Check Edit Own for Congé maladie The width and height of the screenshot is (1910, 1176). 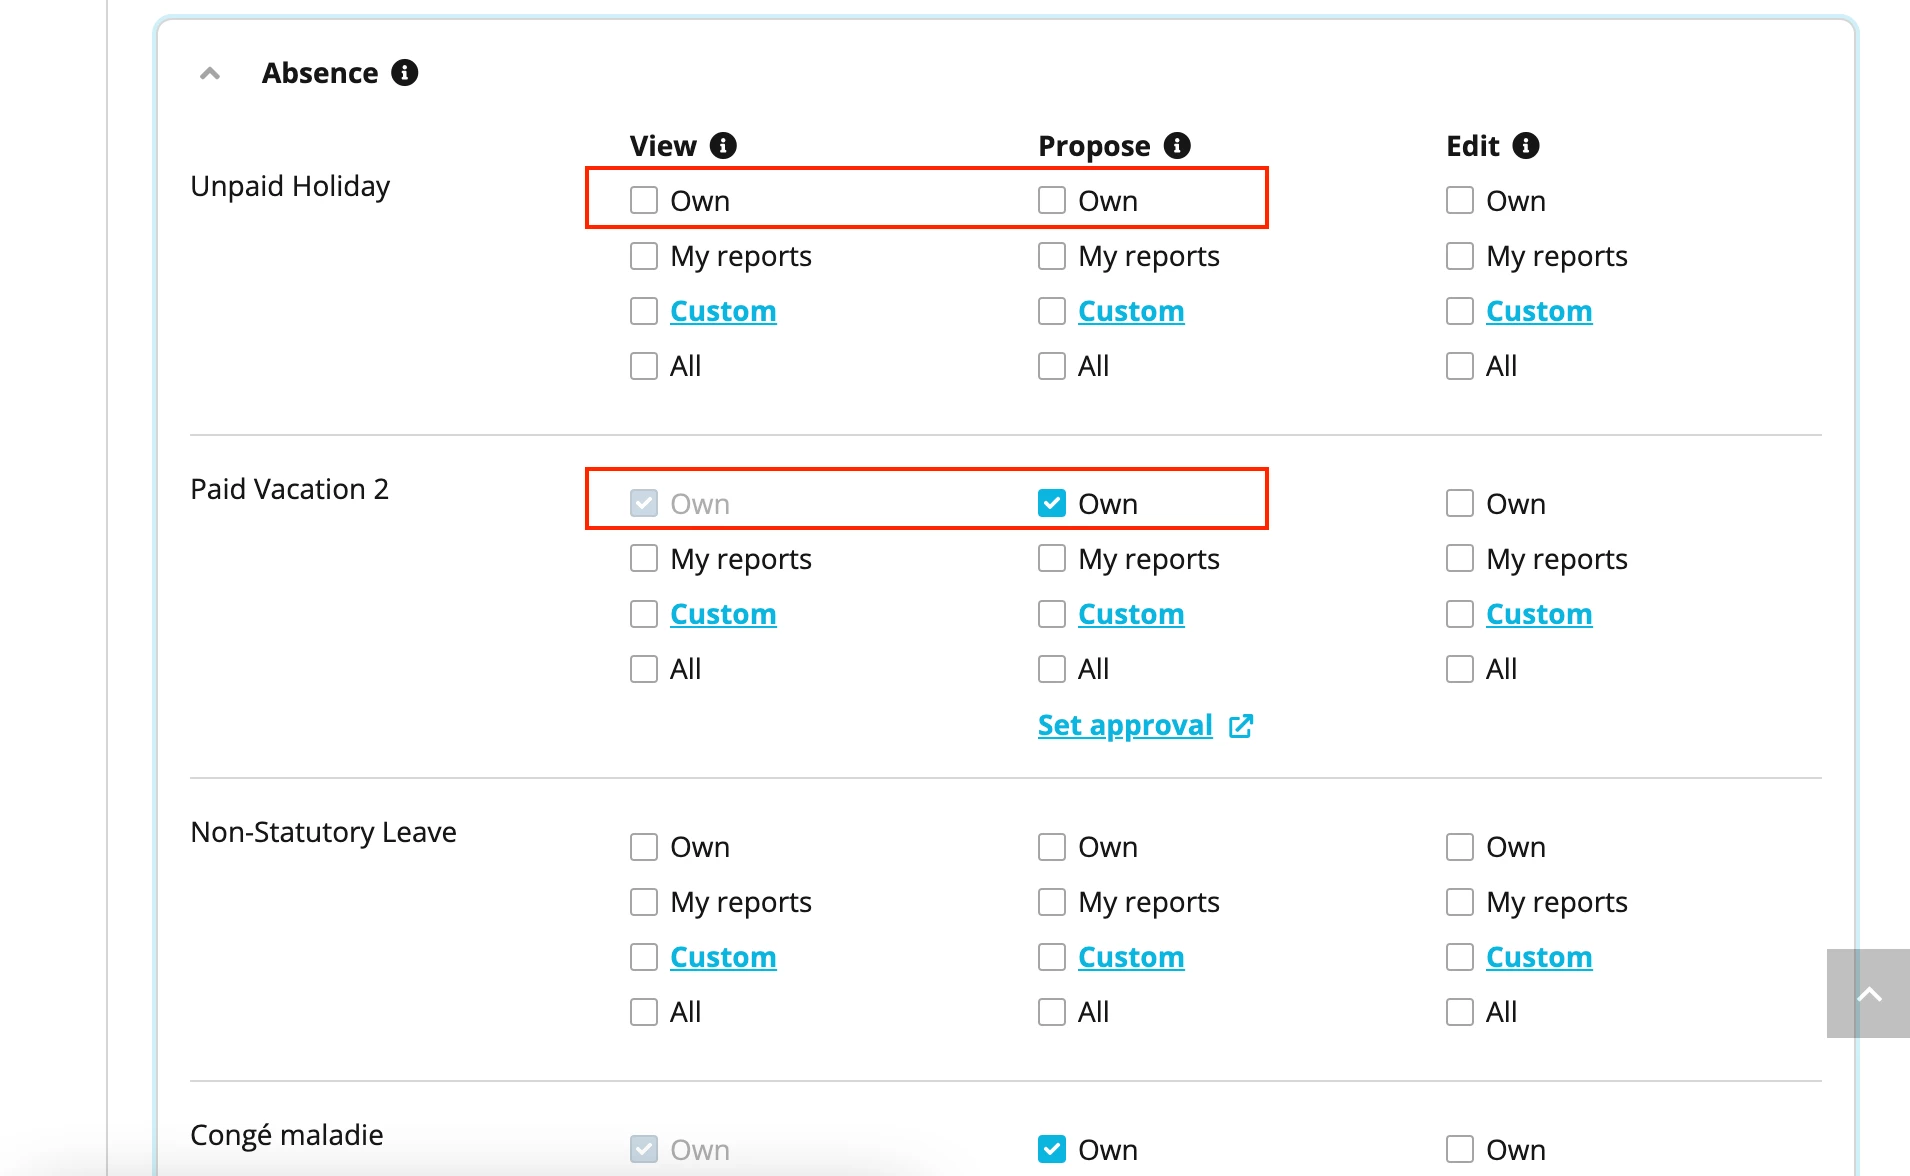pos(1460,1149)
